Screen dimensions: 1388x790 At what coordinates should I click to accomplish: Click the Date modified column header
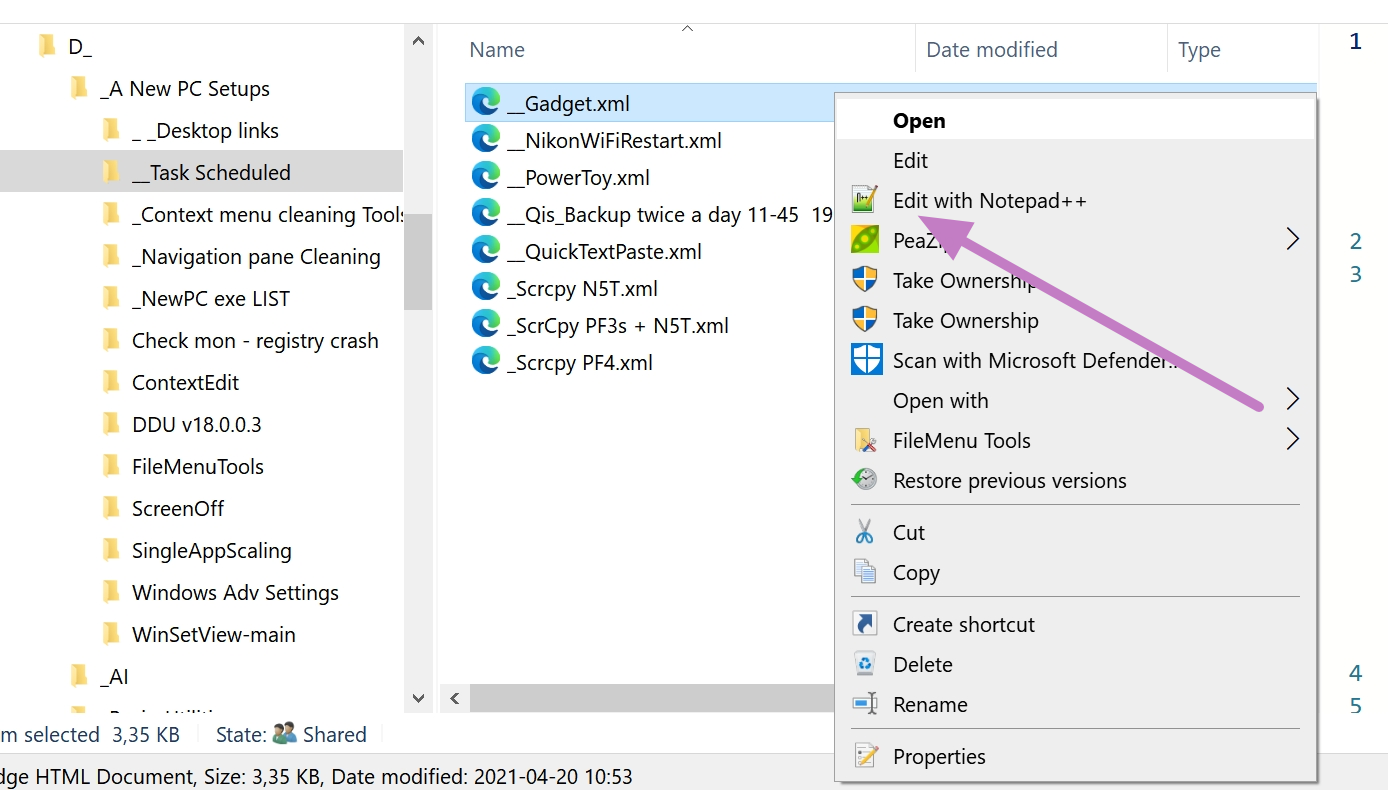tap(991, 50)
